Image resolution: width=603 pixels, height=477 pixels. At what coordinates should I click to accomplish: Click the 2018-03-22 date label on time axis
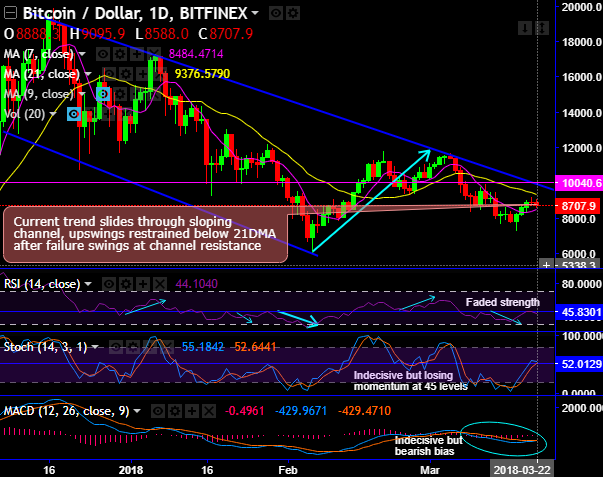[522, 470]
